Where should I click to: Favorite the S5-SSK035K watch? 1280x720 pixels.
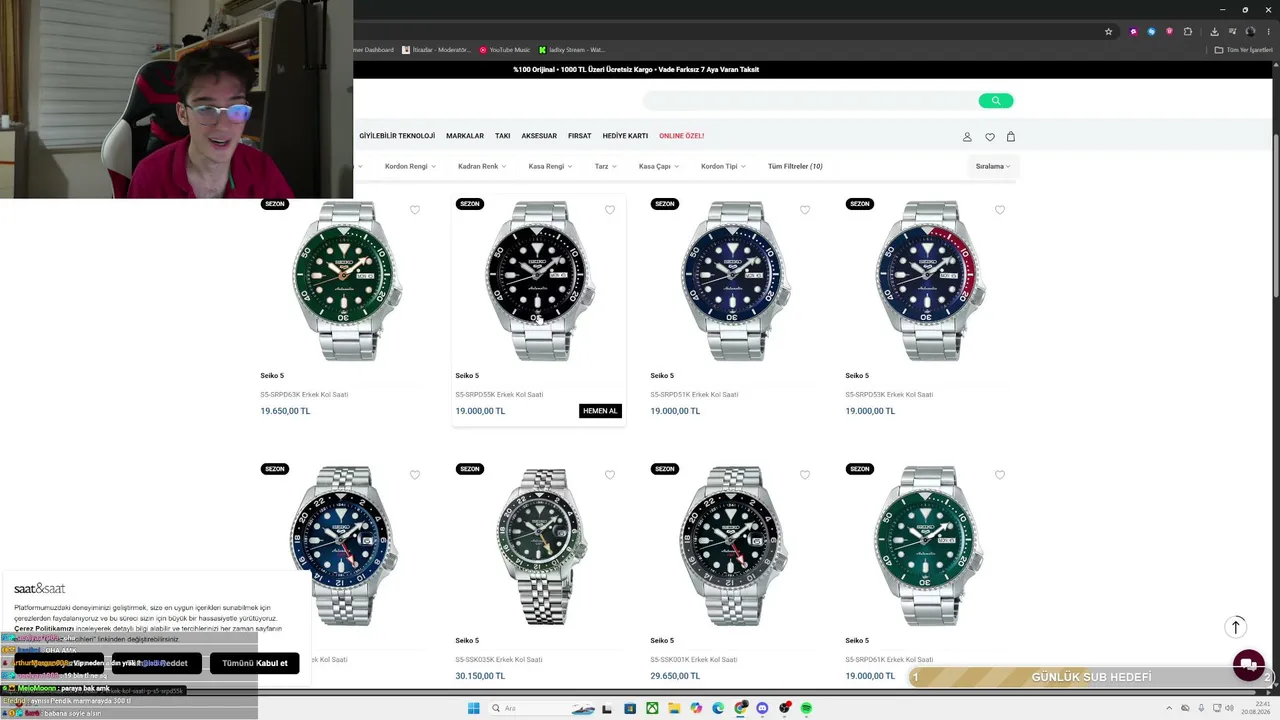click(x=610, y=475)
